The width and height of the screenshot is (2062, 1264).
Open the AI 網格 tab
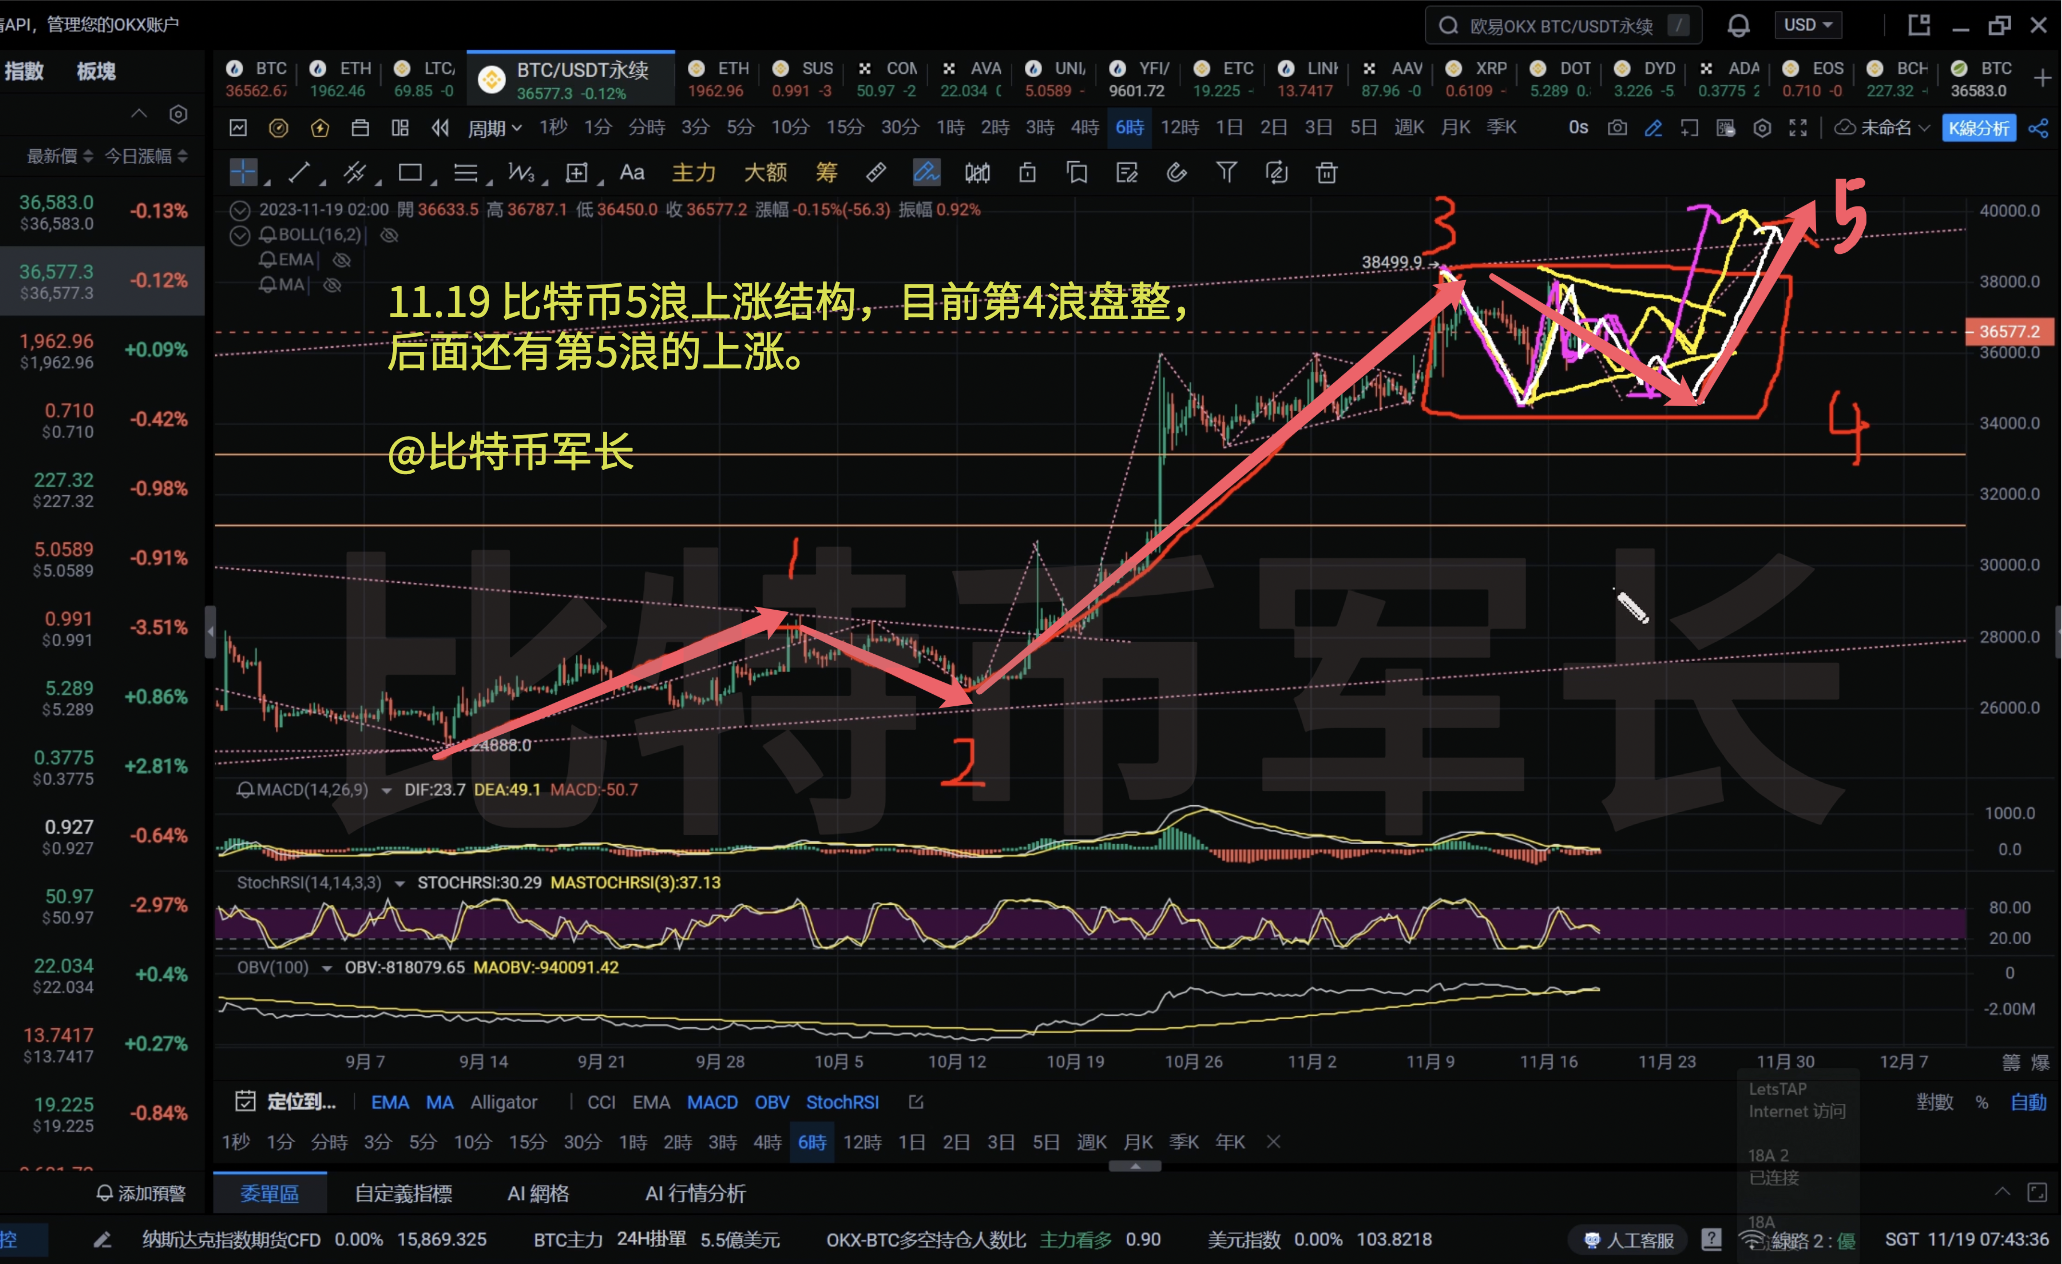[x=538, y=1193]
